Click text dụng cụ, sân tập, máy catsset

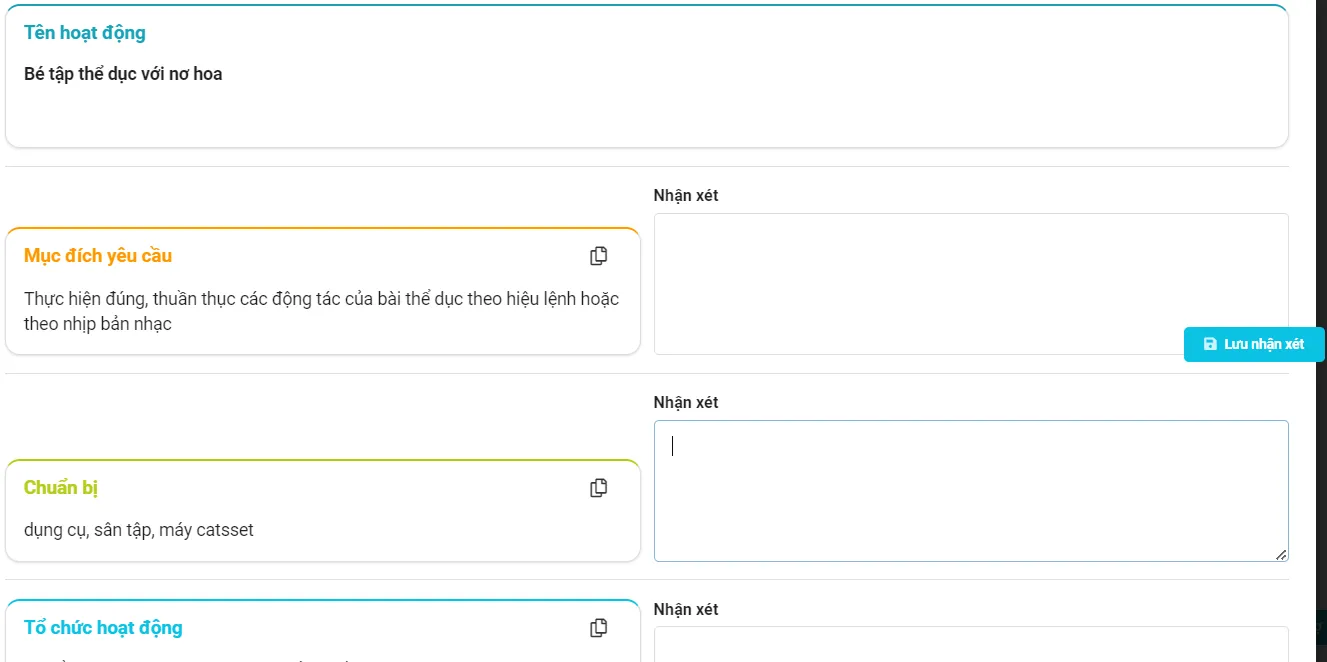[139, 530]
